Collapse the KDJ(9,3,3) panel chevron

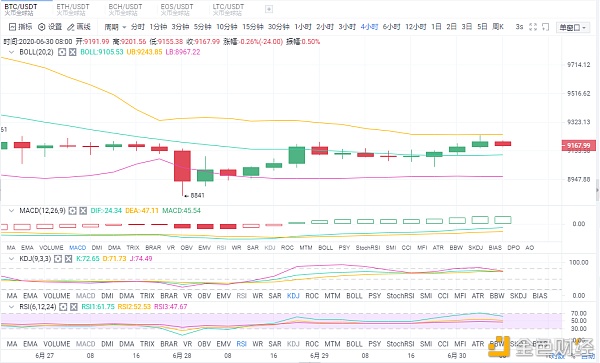(11, 259)
